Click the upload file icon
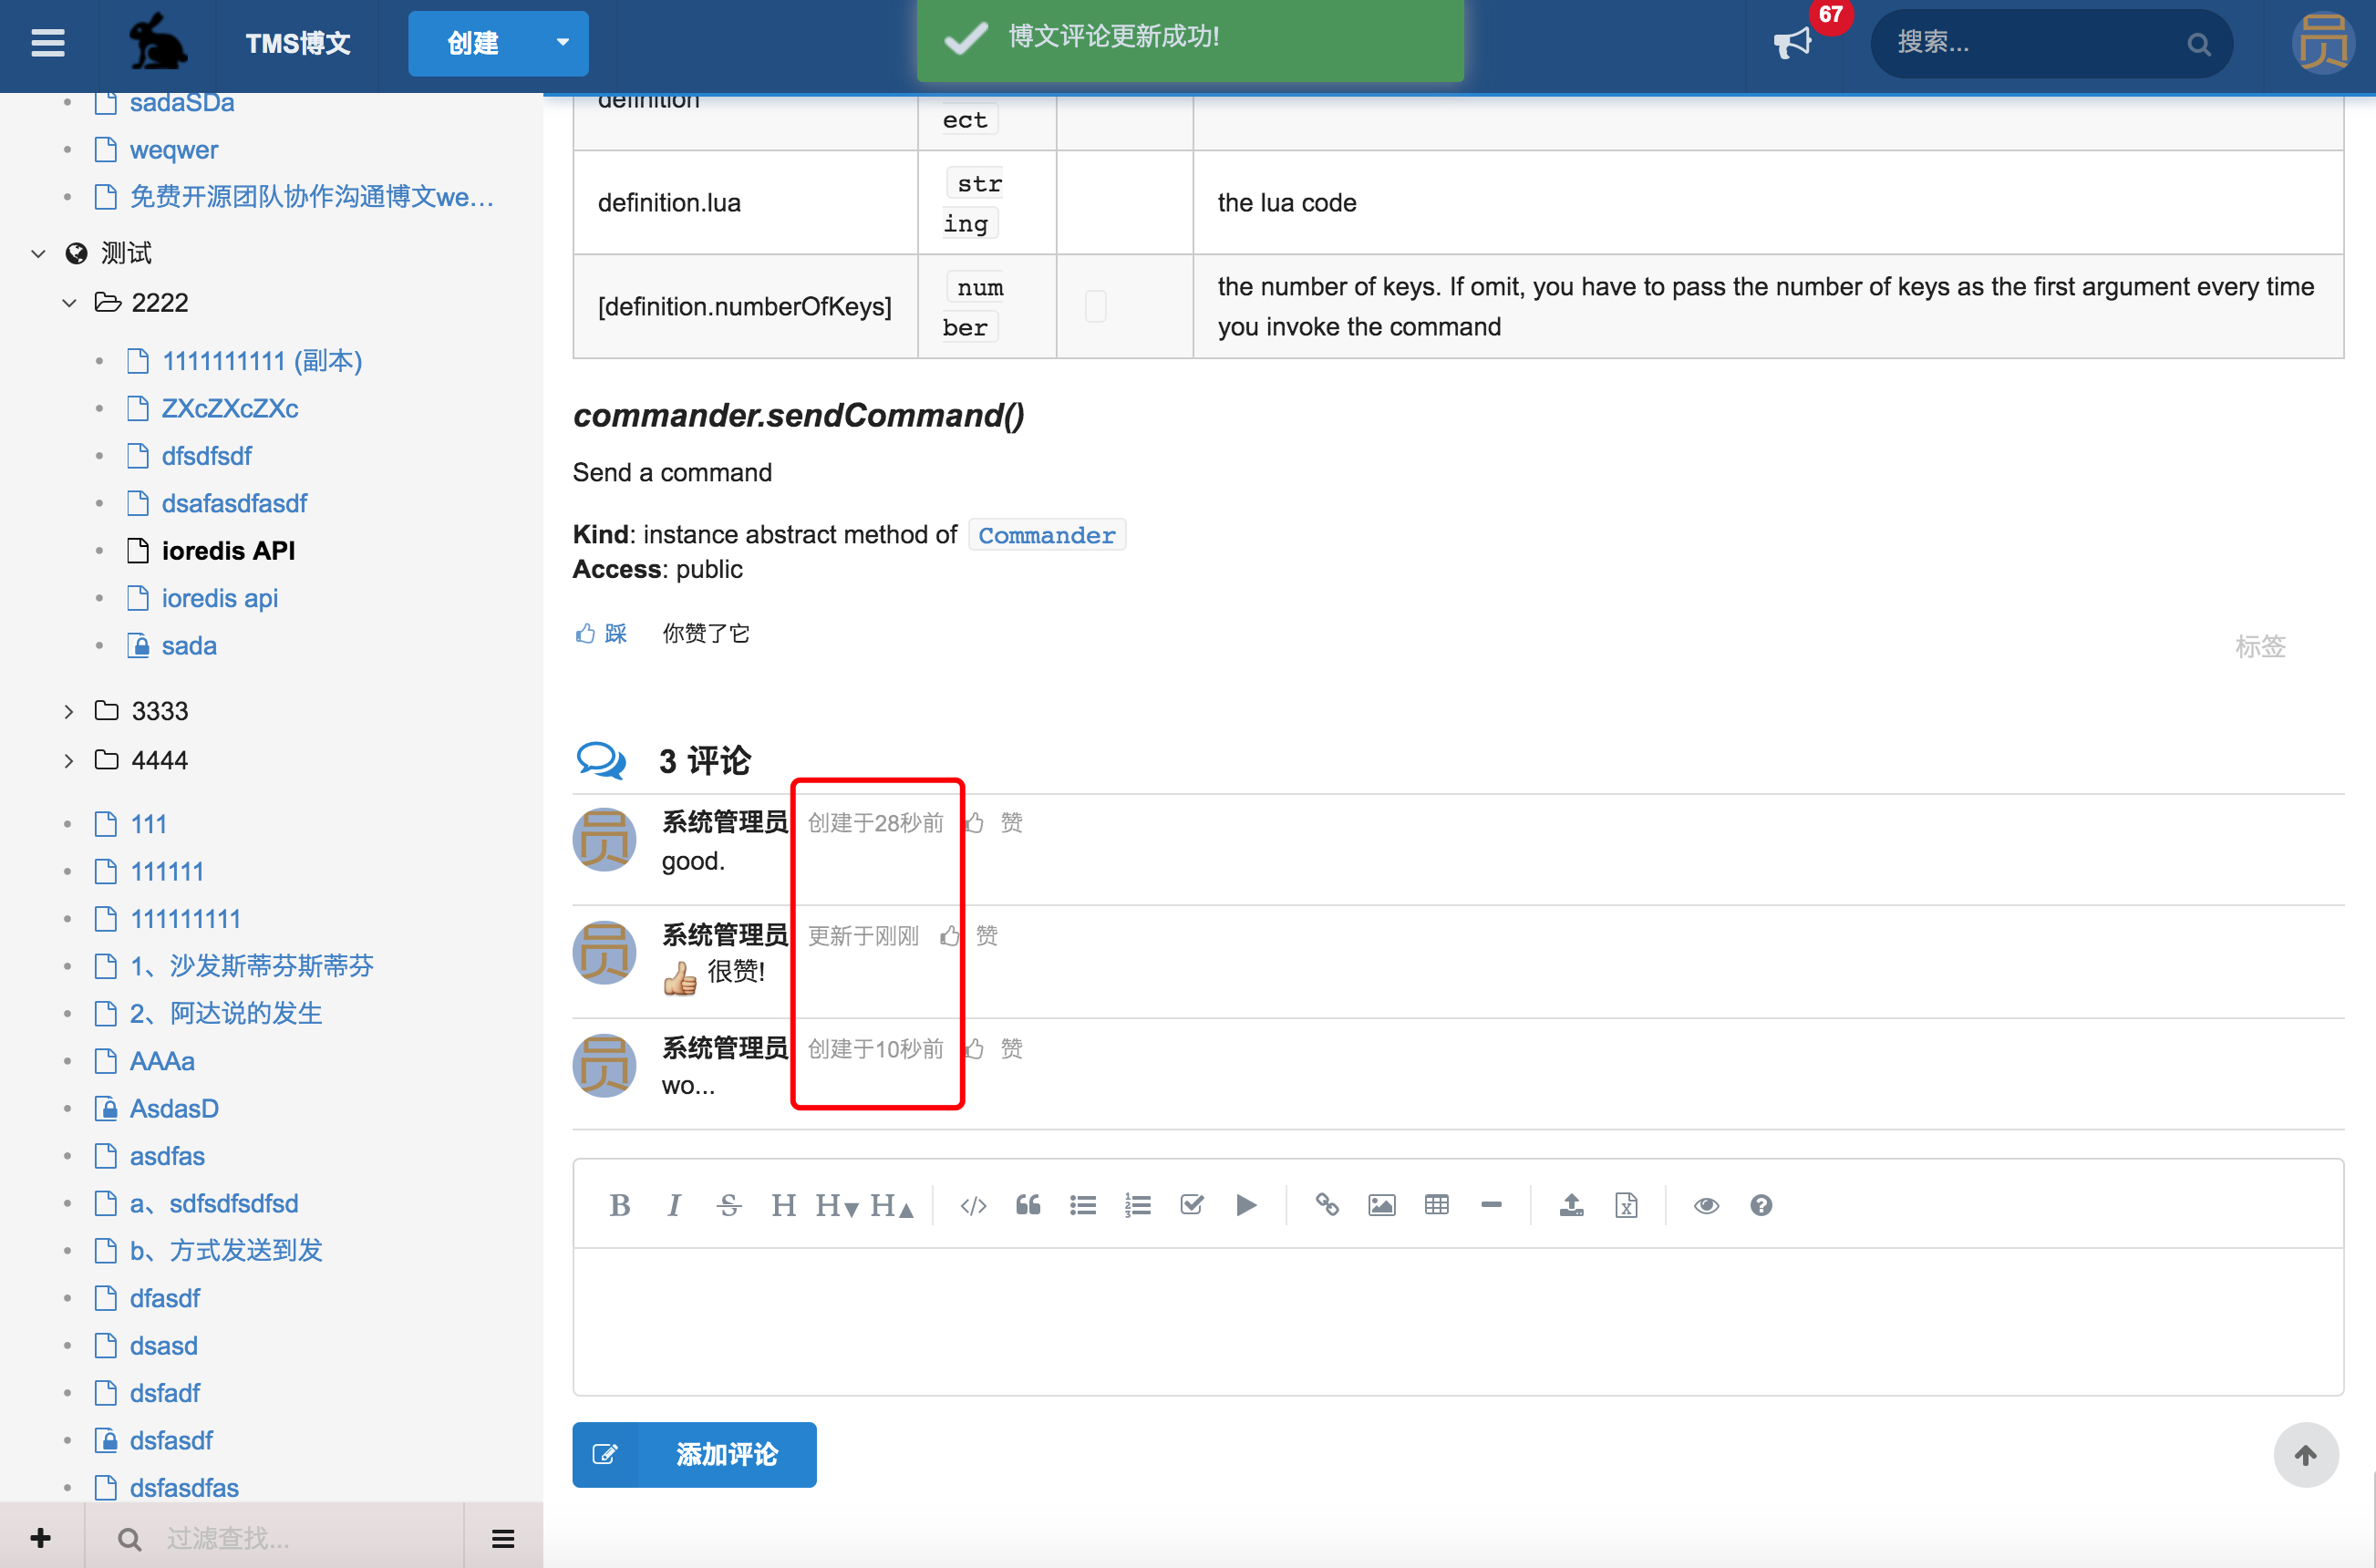Viewport: 2376px width, 1568px height. click(1572, 1205)
